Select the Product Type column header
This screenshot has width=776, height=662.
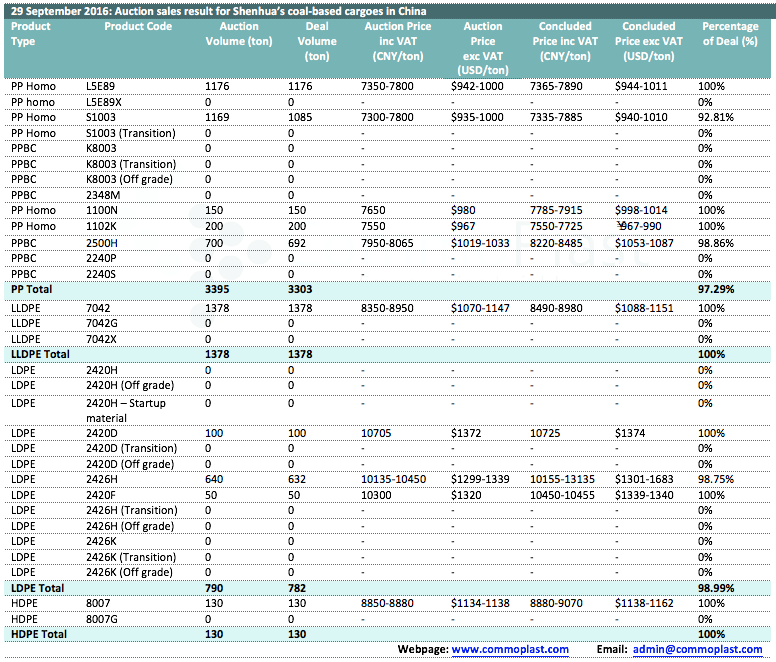(30, 34)
